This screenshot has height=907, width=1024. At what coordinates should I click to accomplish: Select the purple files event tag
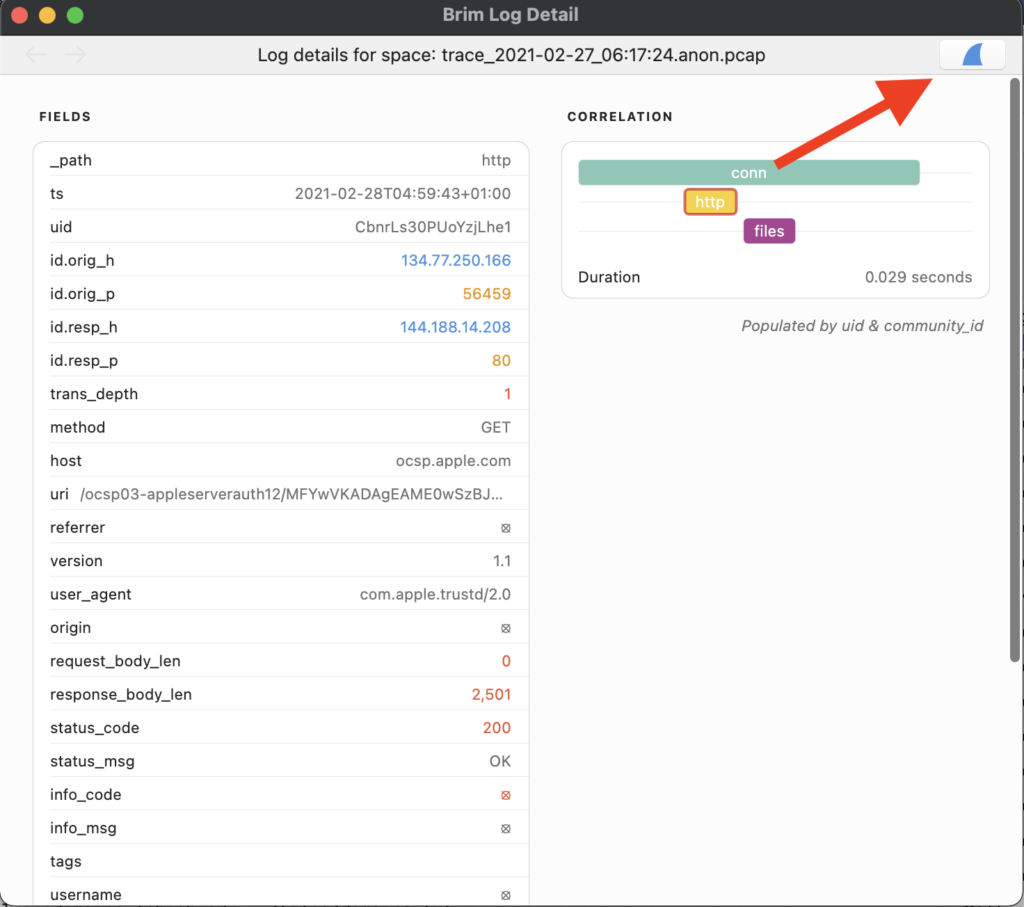tap(769, 231)
